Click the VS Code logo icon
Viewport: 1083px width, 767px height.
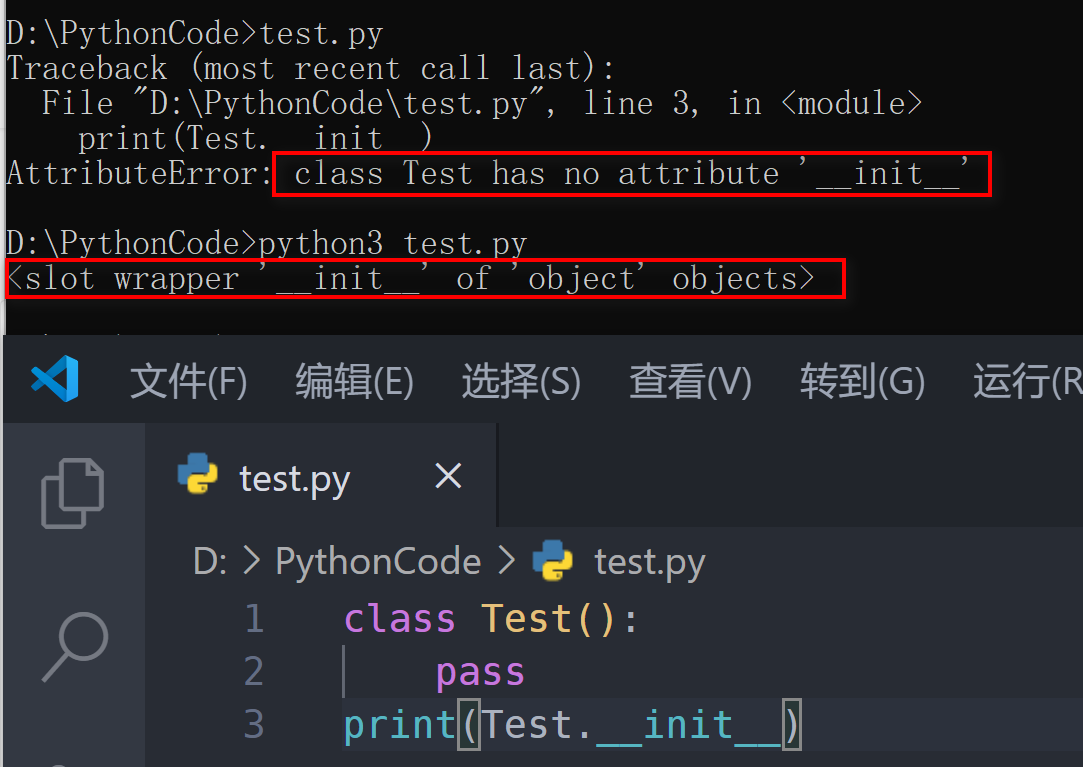(x=55, y=381)
